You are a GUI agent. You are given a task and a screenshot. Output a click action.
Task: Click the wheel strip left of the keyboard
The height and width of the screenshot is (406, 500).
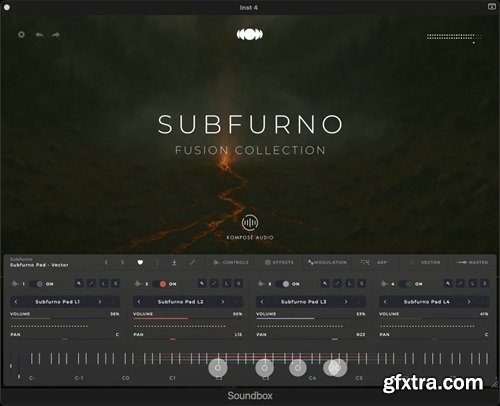tap(14, 366)
